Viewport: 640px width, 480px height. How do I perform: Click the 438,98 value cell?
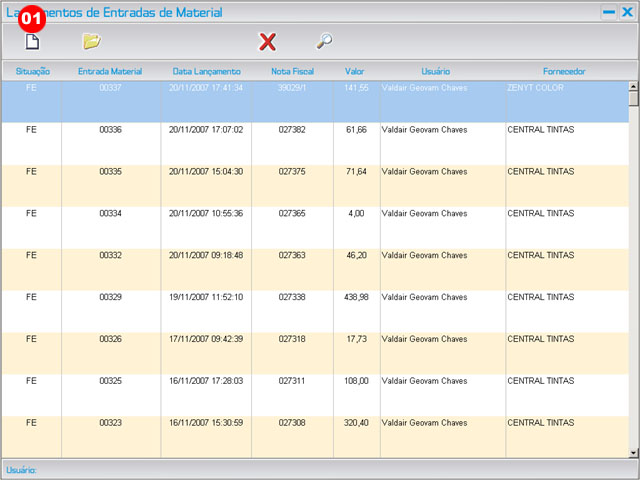[x=356, y=298]
